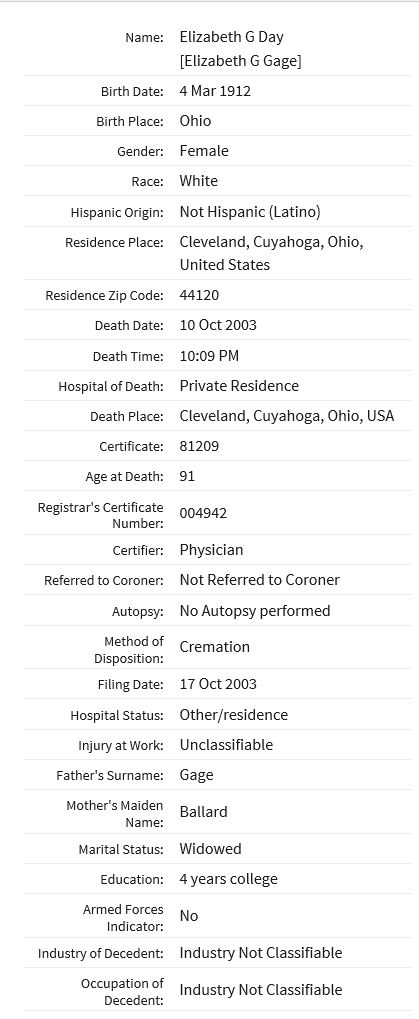Select the Mother's Maiden Name value Ballard
419x1019 pixels.
pyautogui.click(x=203, y=812)
